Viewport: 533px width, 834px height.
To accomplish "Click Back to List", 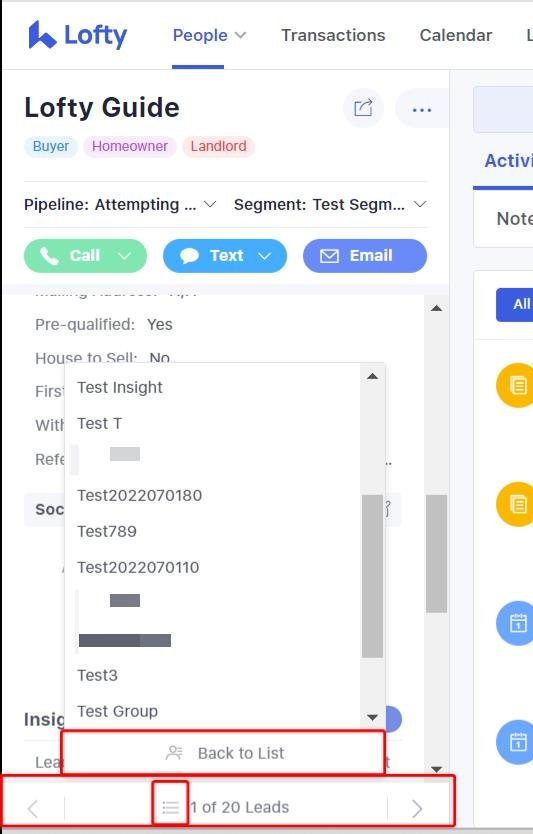I will 223,753.
